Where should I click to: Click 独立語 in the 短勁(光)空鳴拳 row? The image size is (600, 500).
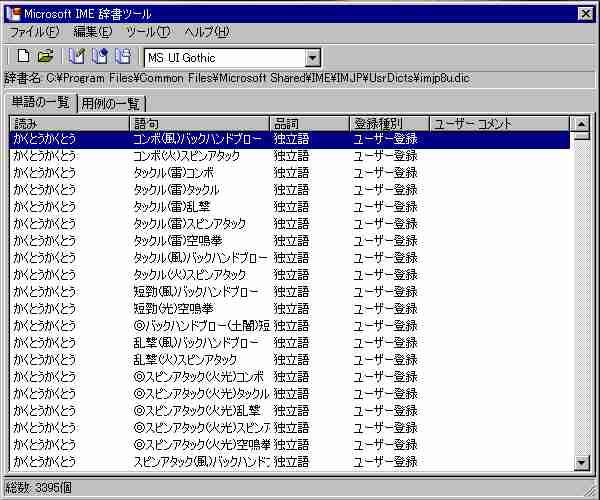pos(291,309)
